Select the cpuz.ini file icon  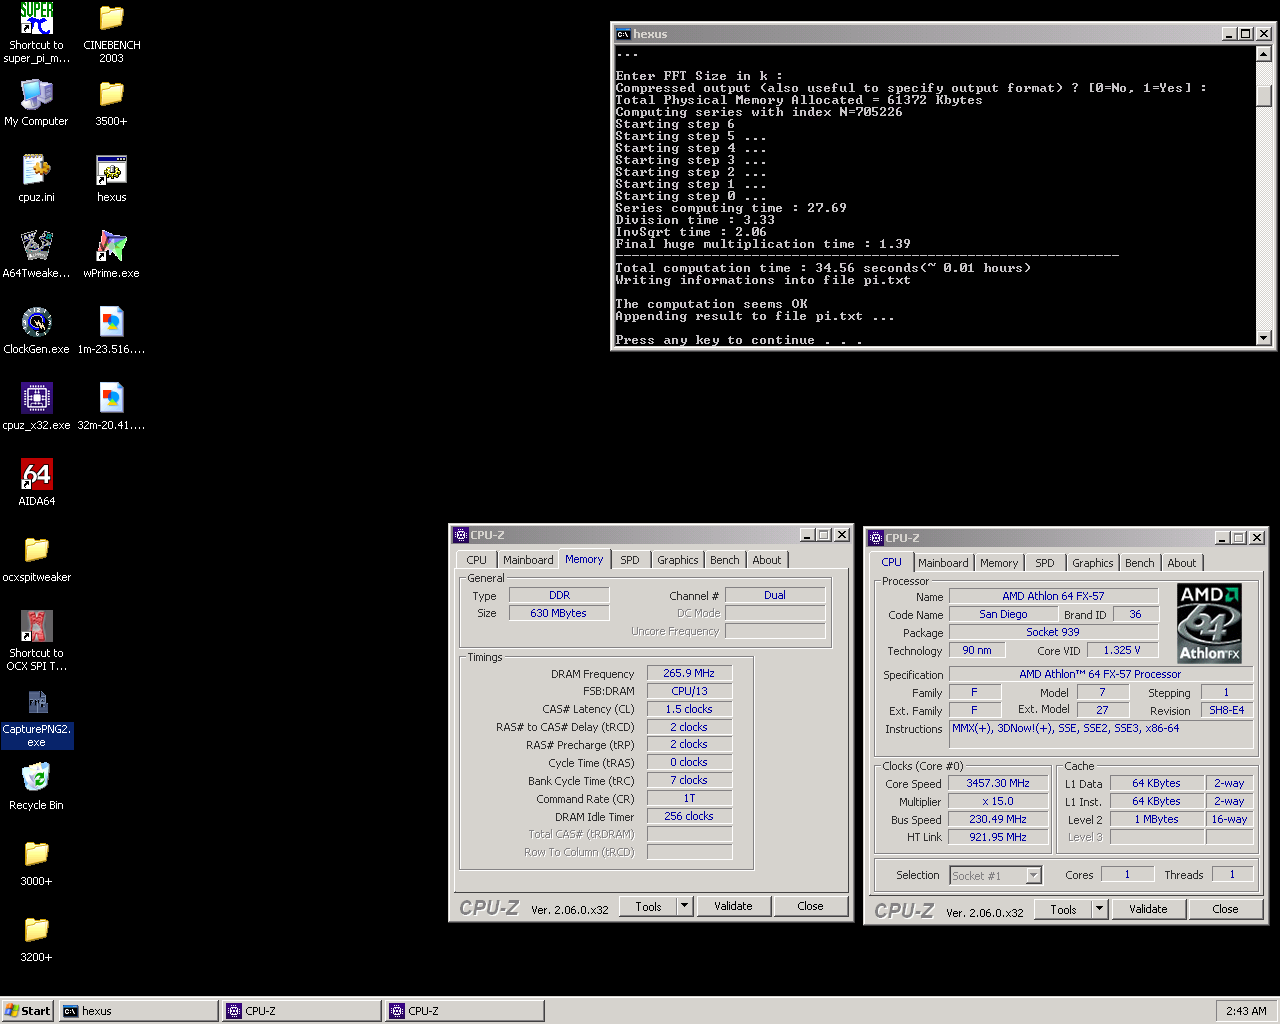pos(36,170)
